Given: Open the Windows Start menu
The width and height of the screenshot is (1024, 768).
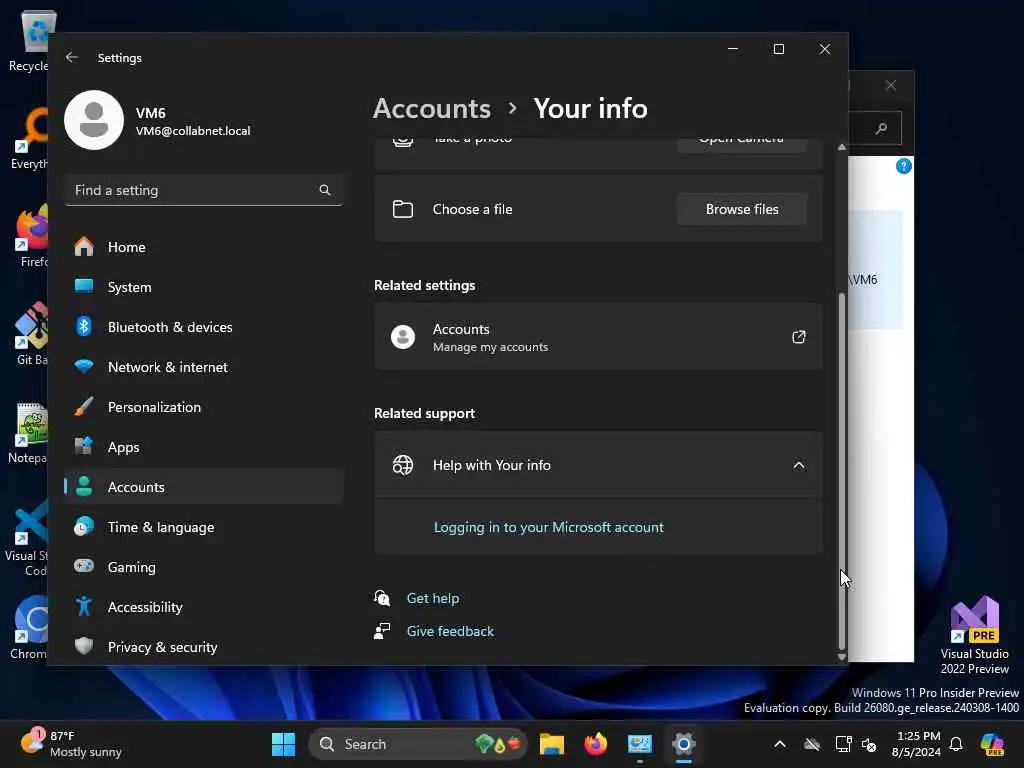Looking at the screenshot, I should 283,744.
